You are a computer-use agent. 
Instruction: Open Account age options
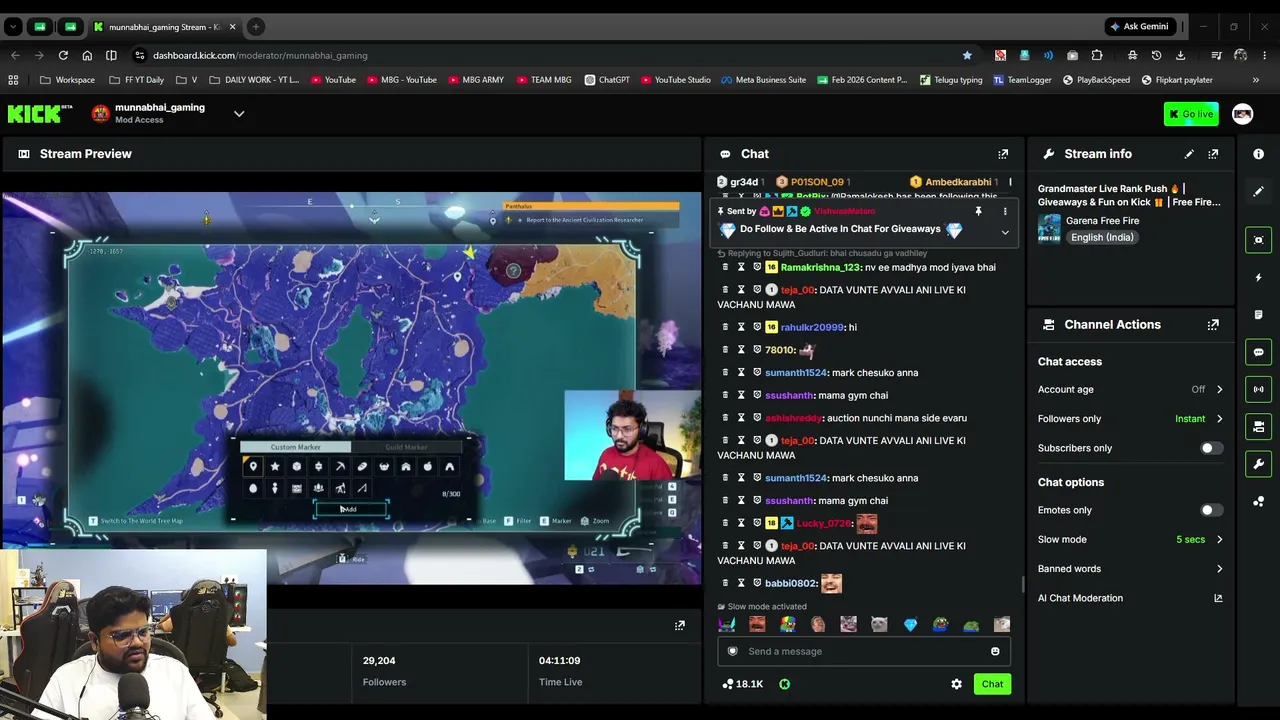1130,389
